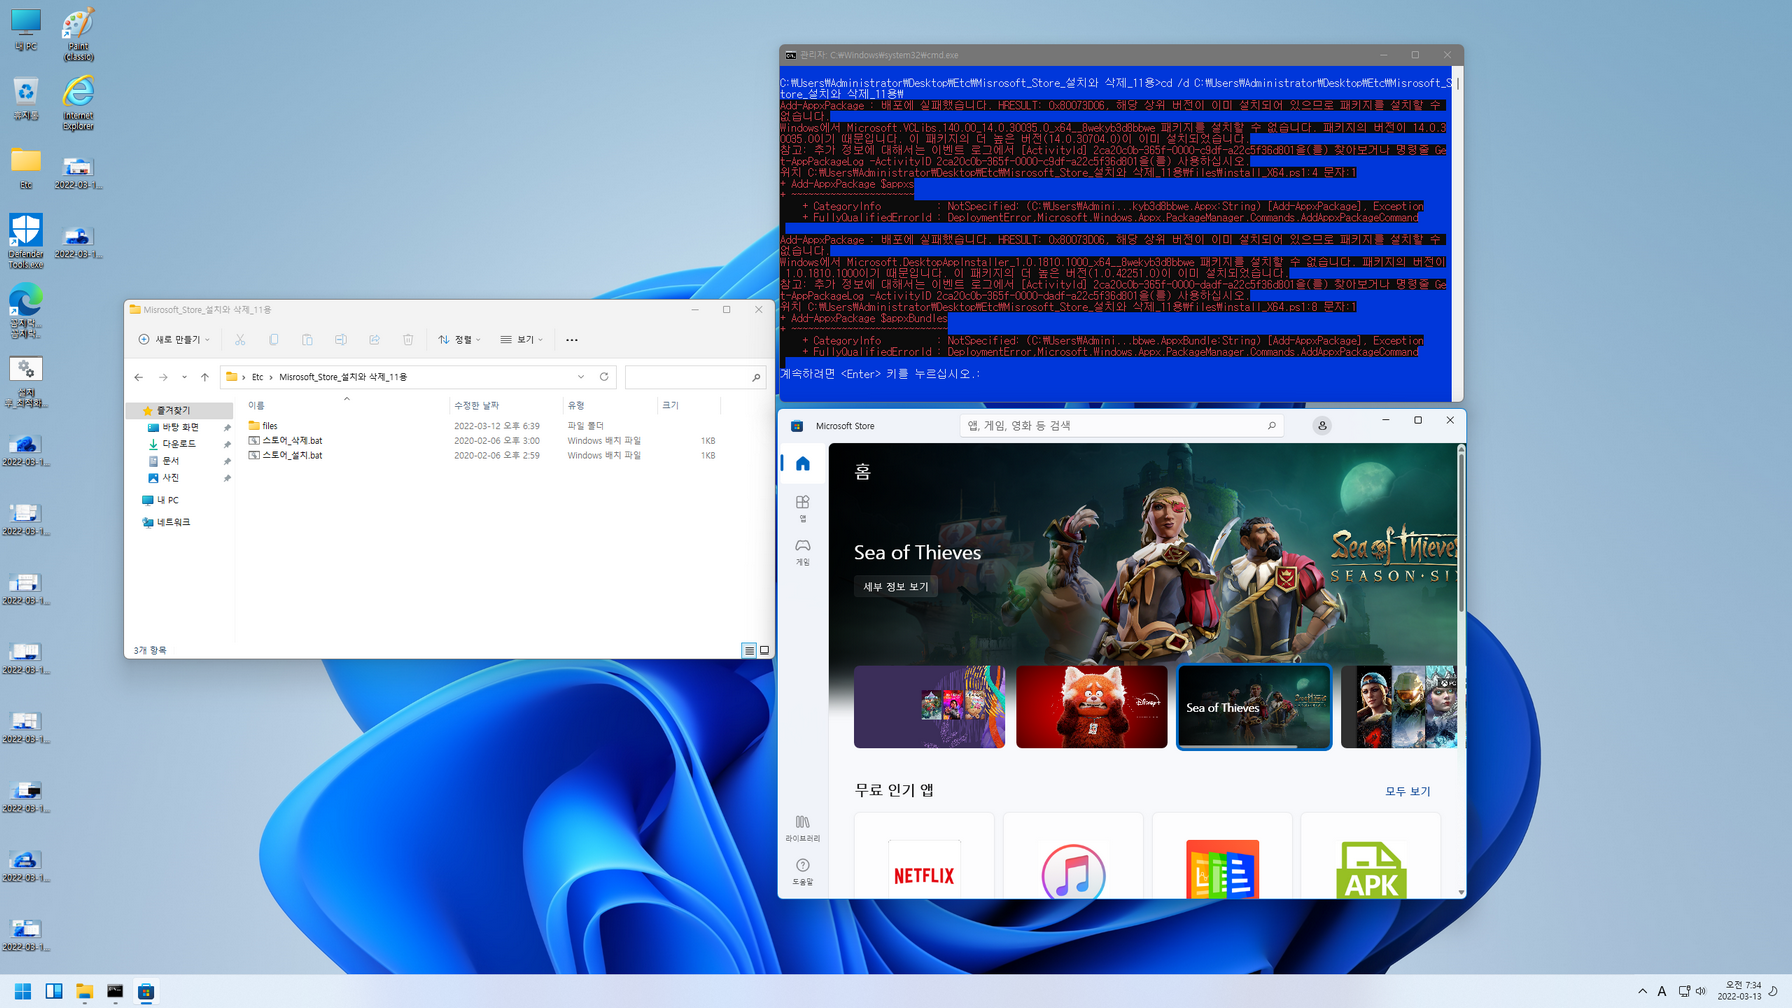Click the Paste icon in Explorer toolbar
Image resolution: width=1792 pixels, height=1008 pixels.
click(x=307, y=340)
